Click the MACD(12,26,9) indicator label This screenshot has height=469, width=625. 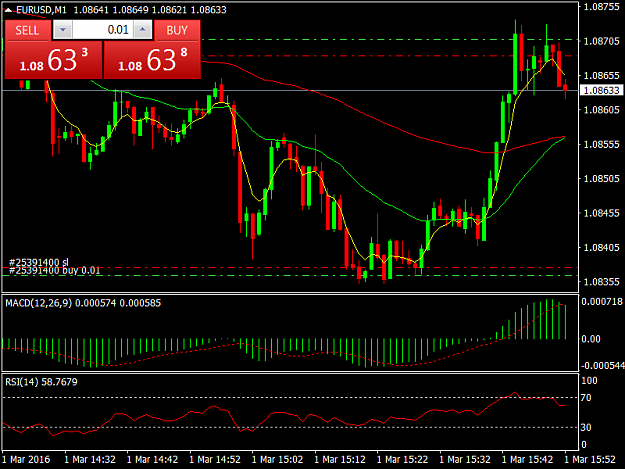pyautogui.click(x=83, y=303)
